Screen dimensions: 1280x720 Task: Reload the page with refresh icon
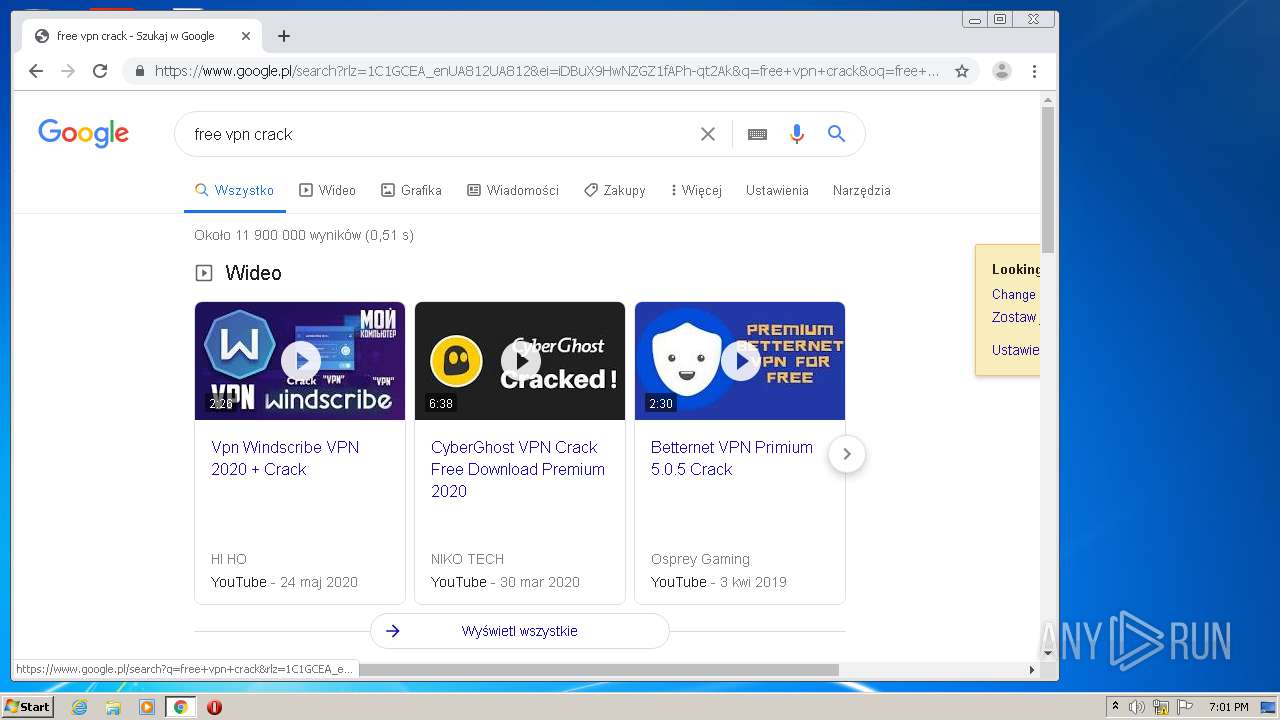100,71
